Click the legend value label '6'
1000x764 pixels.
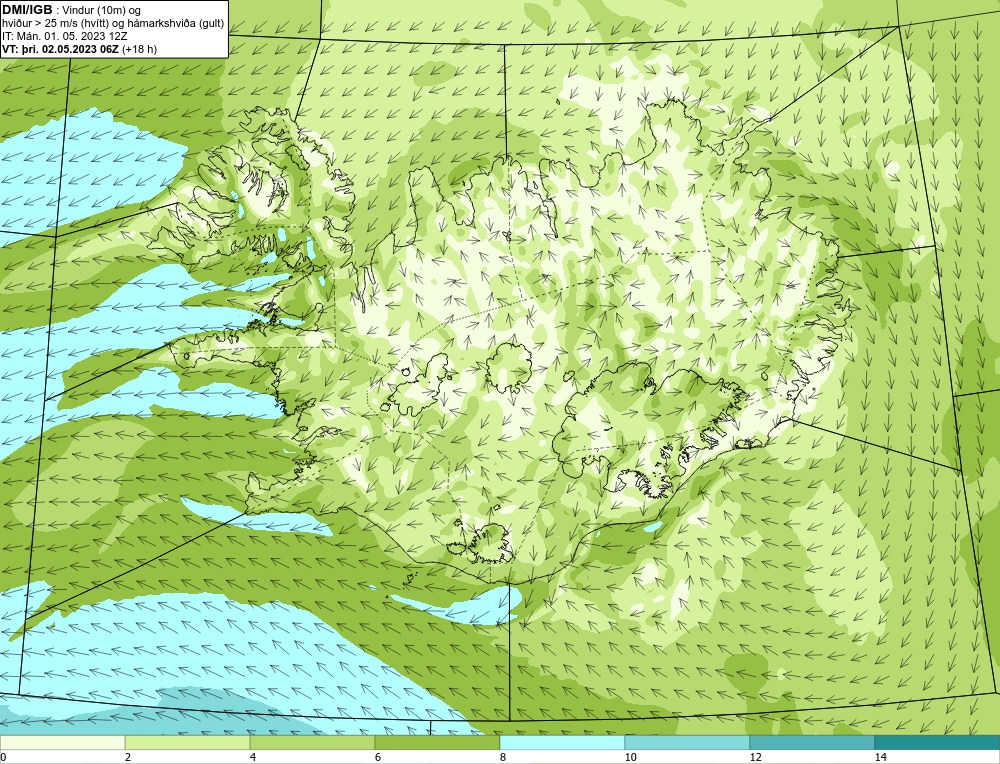378,757
